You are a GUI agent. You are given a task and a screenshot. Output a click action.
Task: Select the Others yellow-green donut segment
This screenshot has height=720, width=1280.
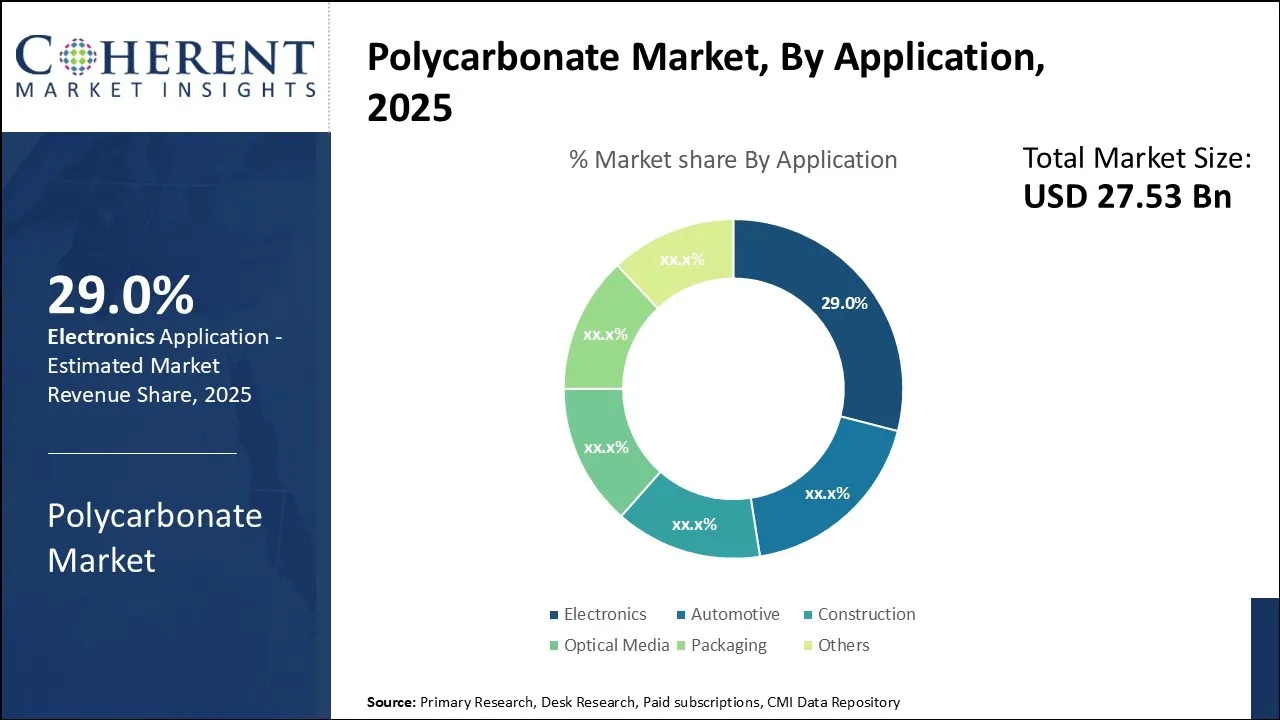(682, 258)
